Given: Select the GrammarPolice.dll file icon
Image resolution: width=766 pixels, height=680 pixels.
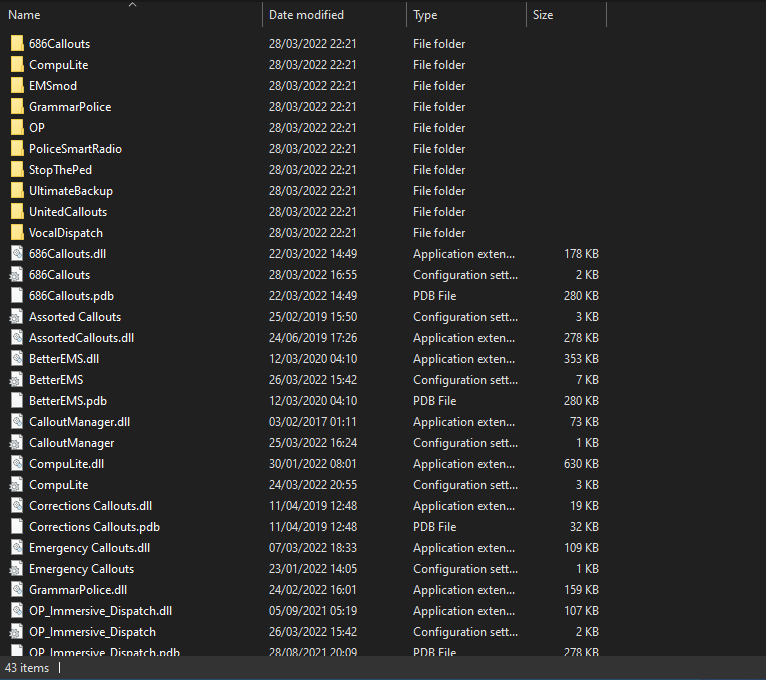Looking at the screenshot, I should point(17,590).
